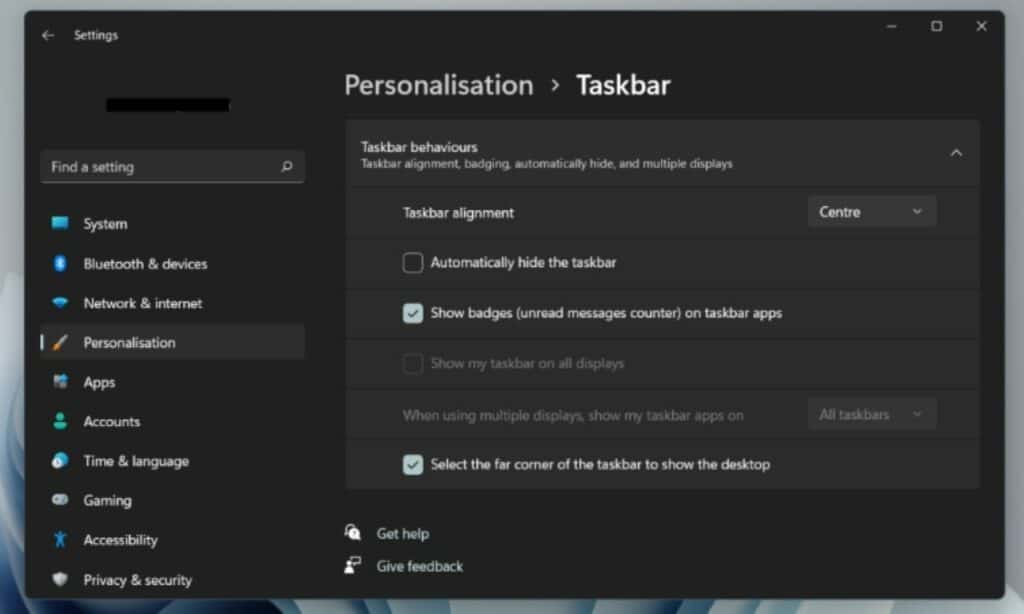Click the Give feedback icon
The image size is (1024, 614).
353,565
